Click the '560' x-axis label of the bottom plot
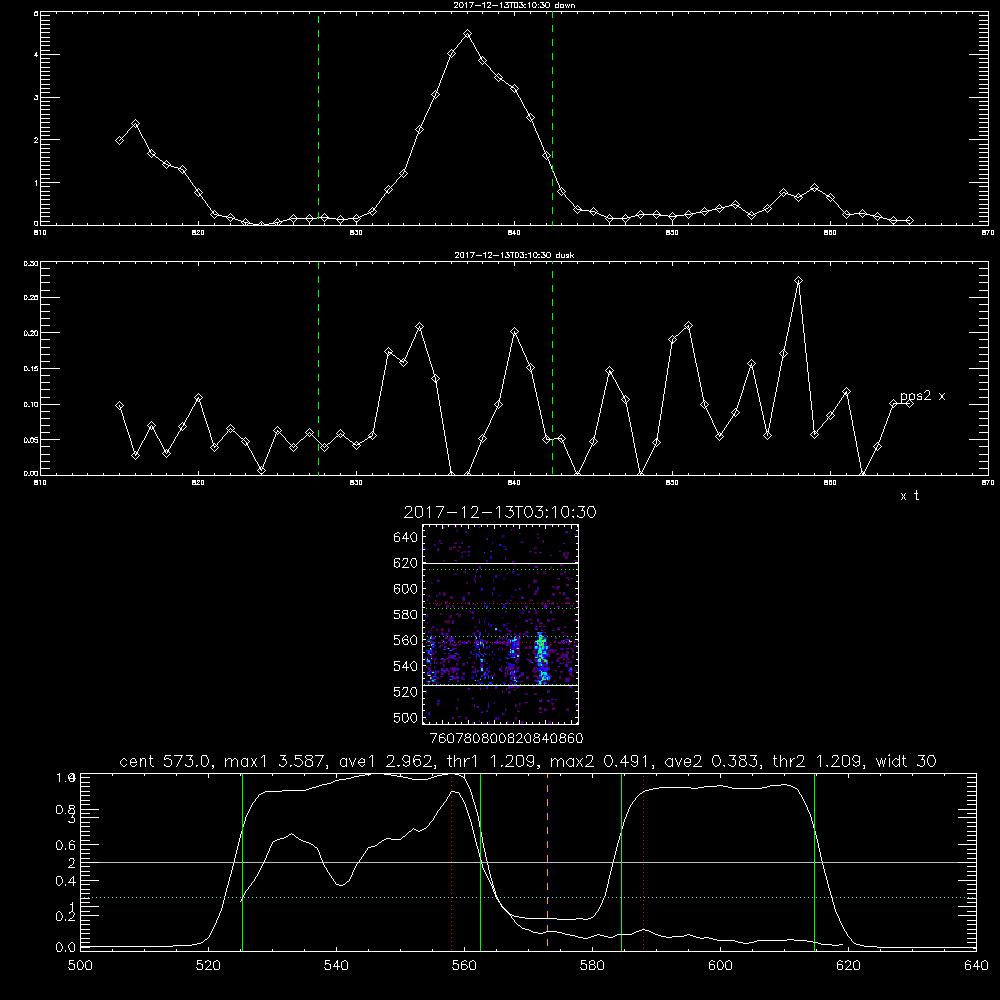Image resolution: width=1000 pixels, height=1000 pixels. click(x=464, y=966)
